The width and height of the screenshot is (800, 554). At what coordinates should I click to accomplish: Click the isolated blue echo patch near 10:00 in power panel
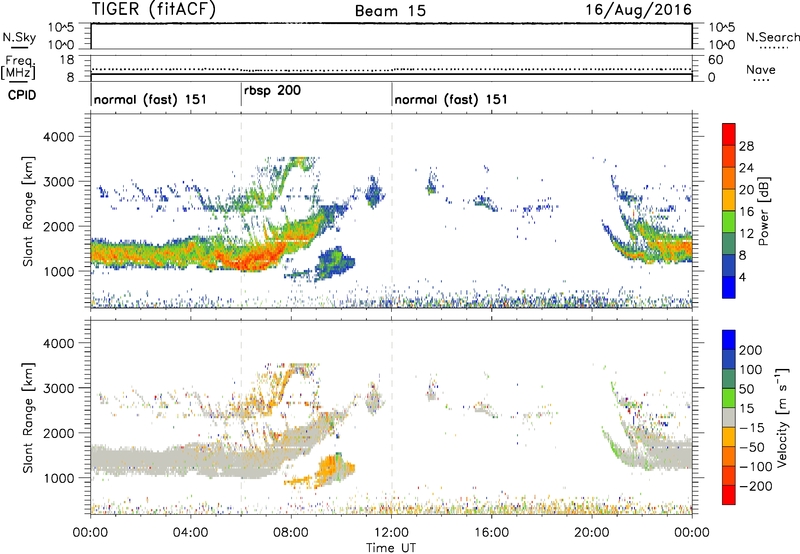[x=333, y=263]
